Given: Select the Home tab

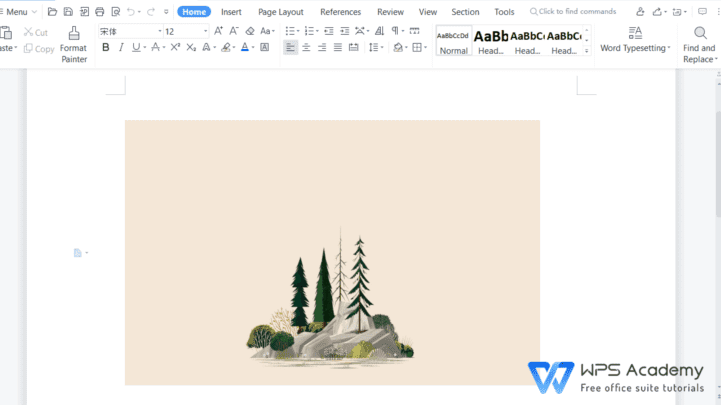Looking at the screenshot, I should click(194, 12).
